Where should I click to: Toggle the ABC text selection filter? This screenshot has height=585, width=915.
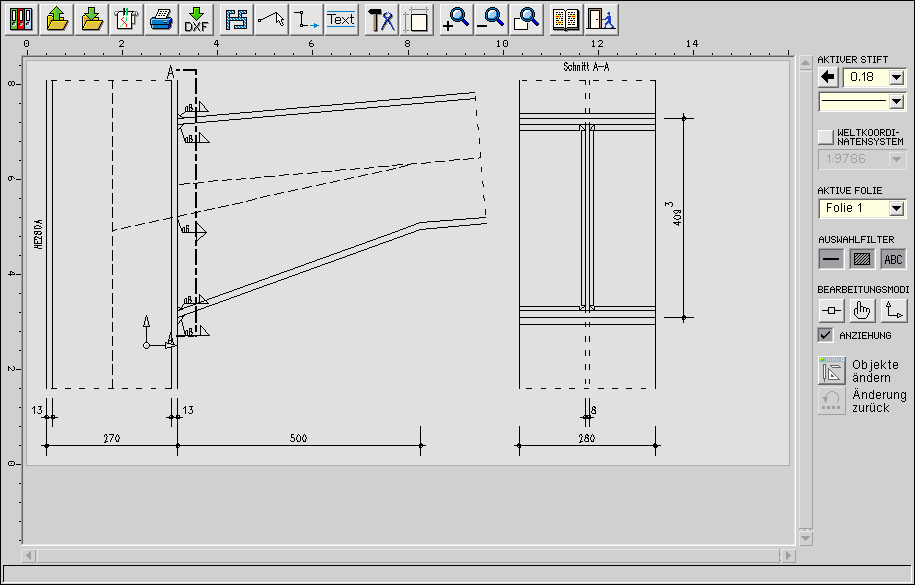pyautogui.click(x=893, y=259)
